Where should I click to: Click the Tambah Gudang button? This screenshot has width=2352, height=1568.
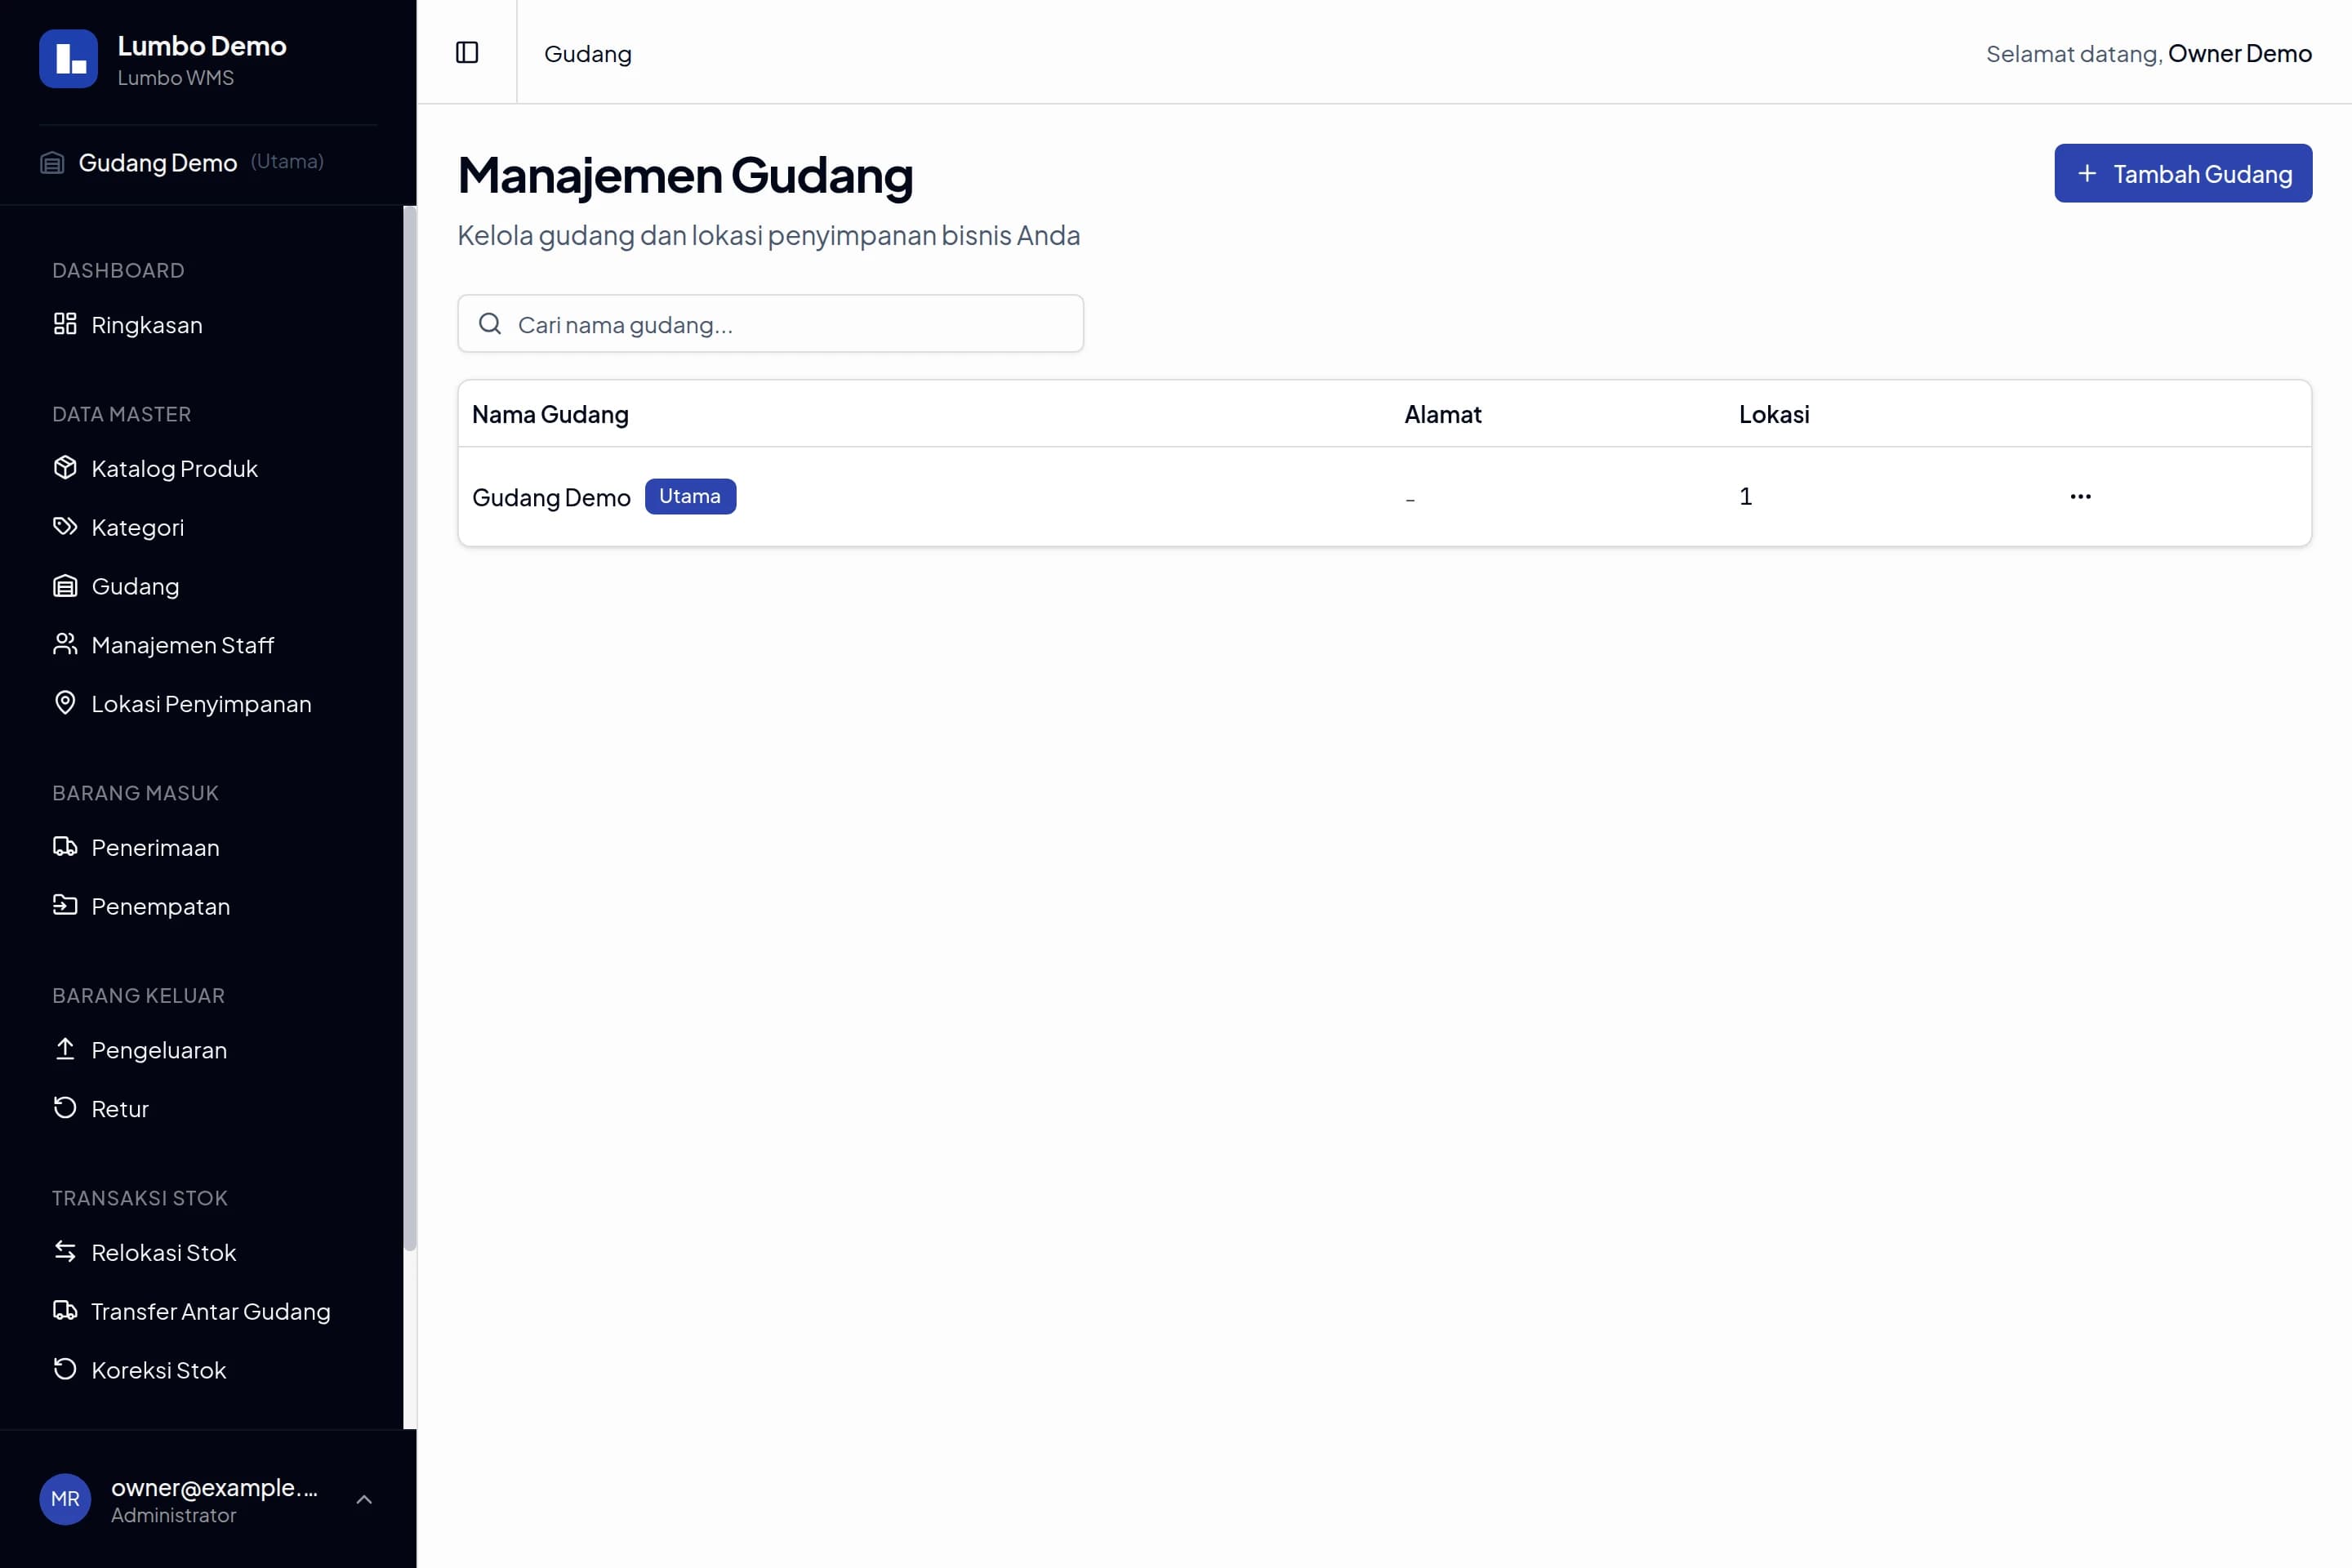click(2183, 173)
